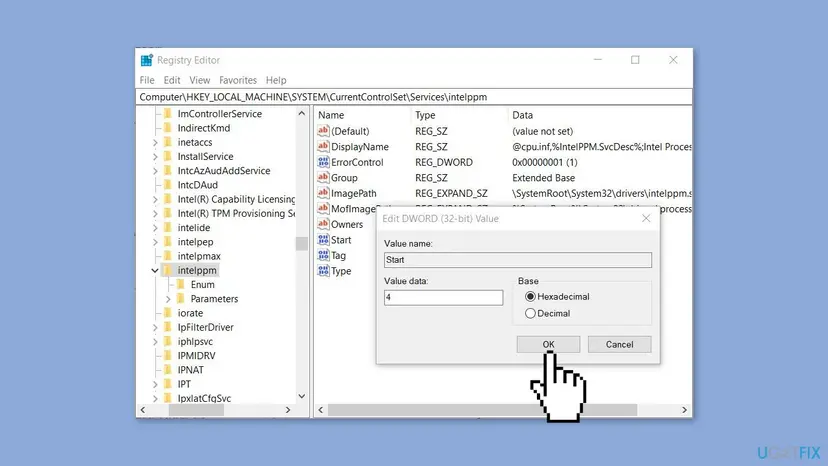Select the Tag DWORD value icon
This screenshot has height=466, width=828.
[x=323, y=255]
